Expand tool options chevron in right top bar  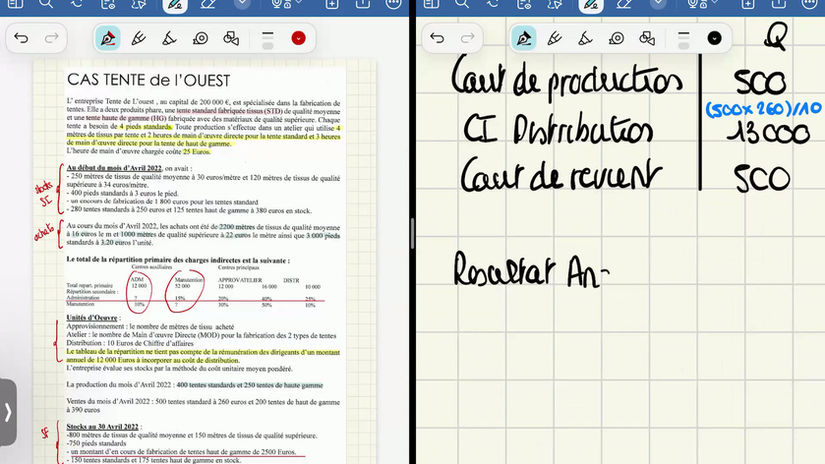coord(658,3)
